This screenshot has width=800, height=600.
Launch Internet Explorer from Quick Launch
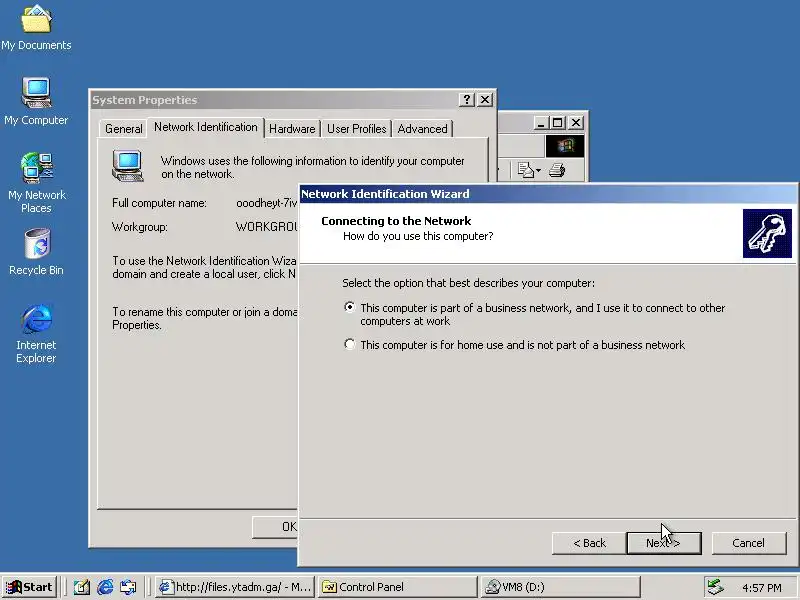105,587
